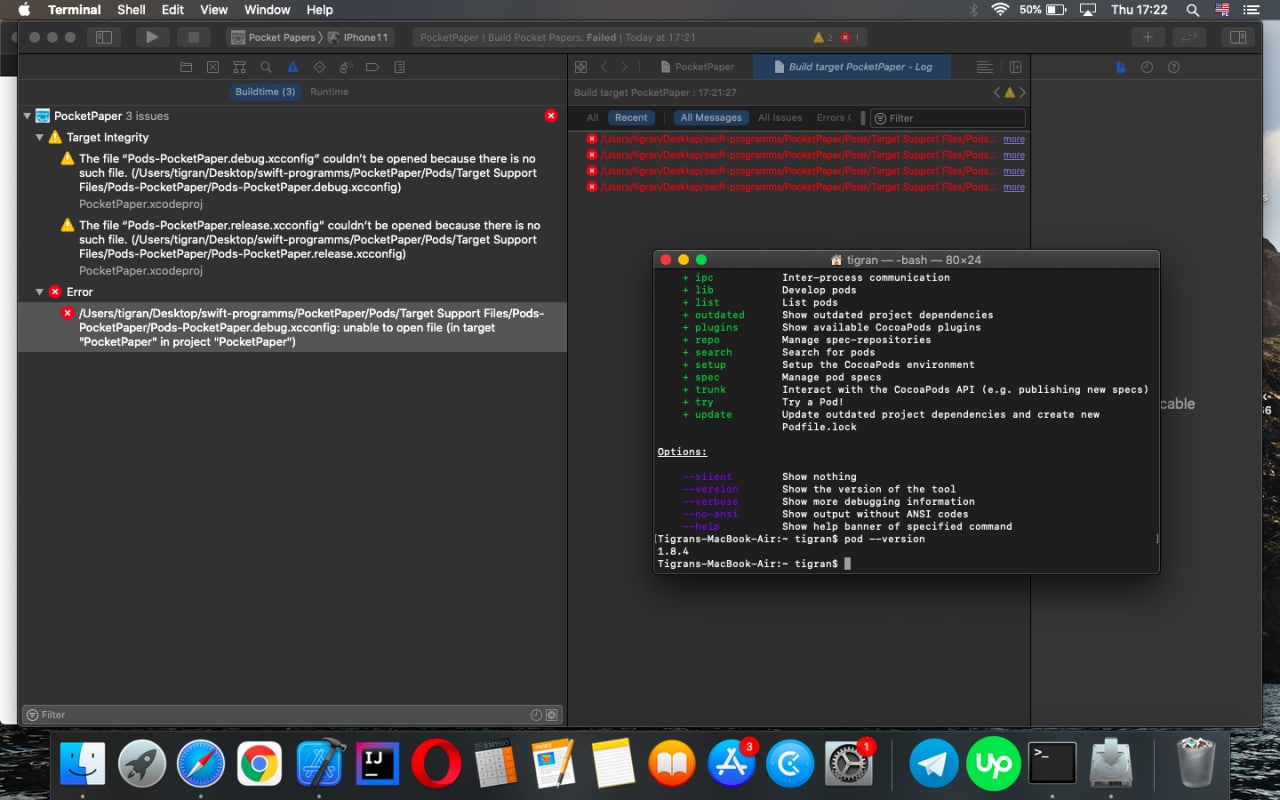Collapse the PocketPaper issues tree

click(x=27, y=116)
